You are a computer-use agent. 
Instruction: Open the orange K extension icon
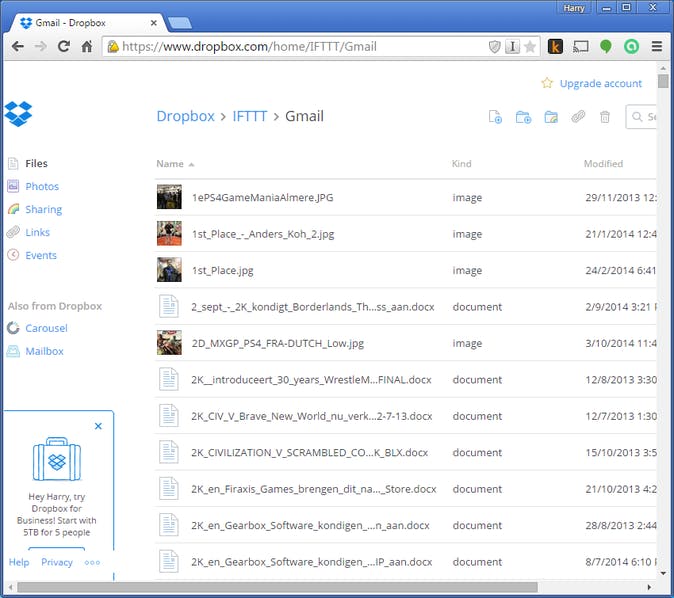[x=555, y=46]
